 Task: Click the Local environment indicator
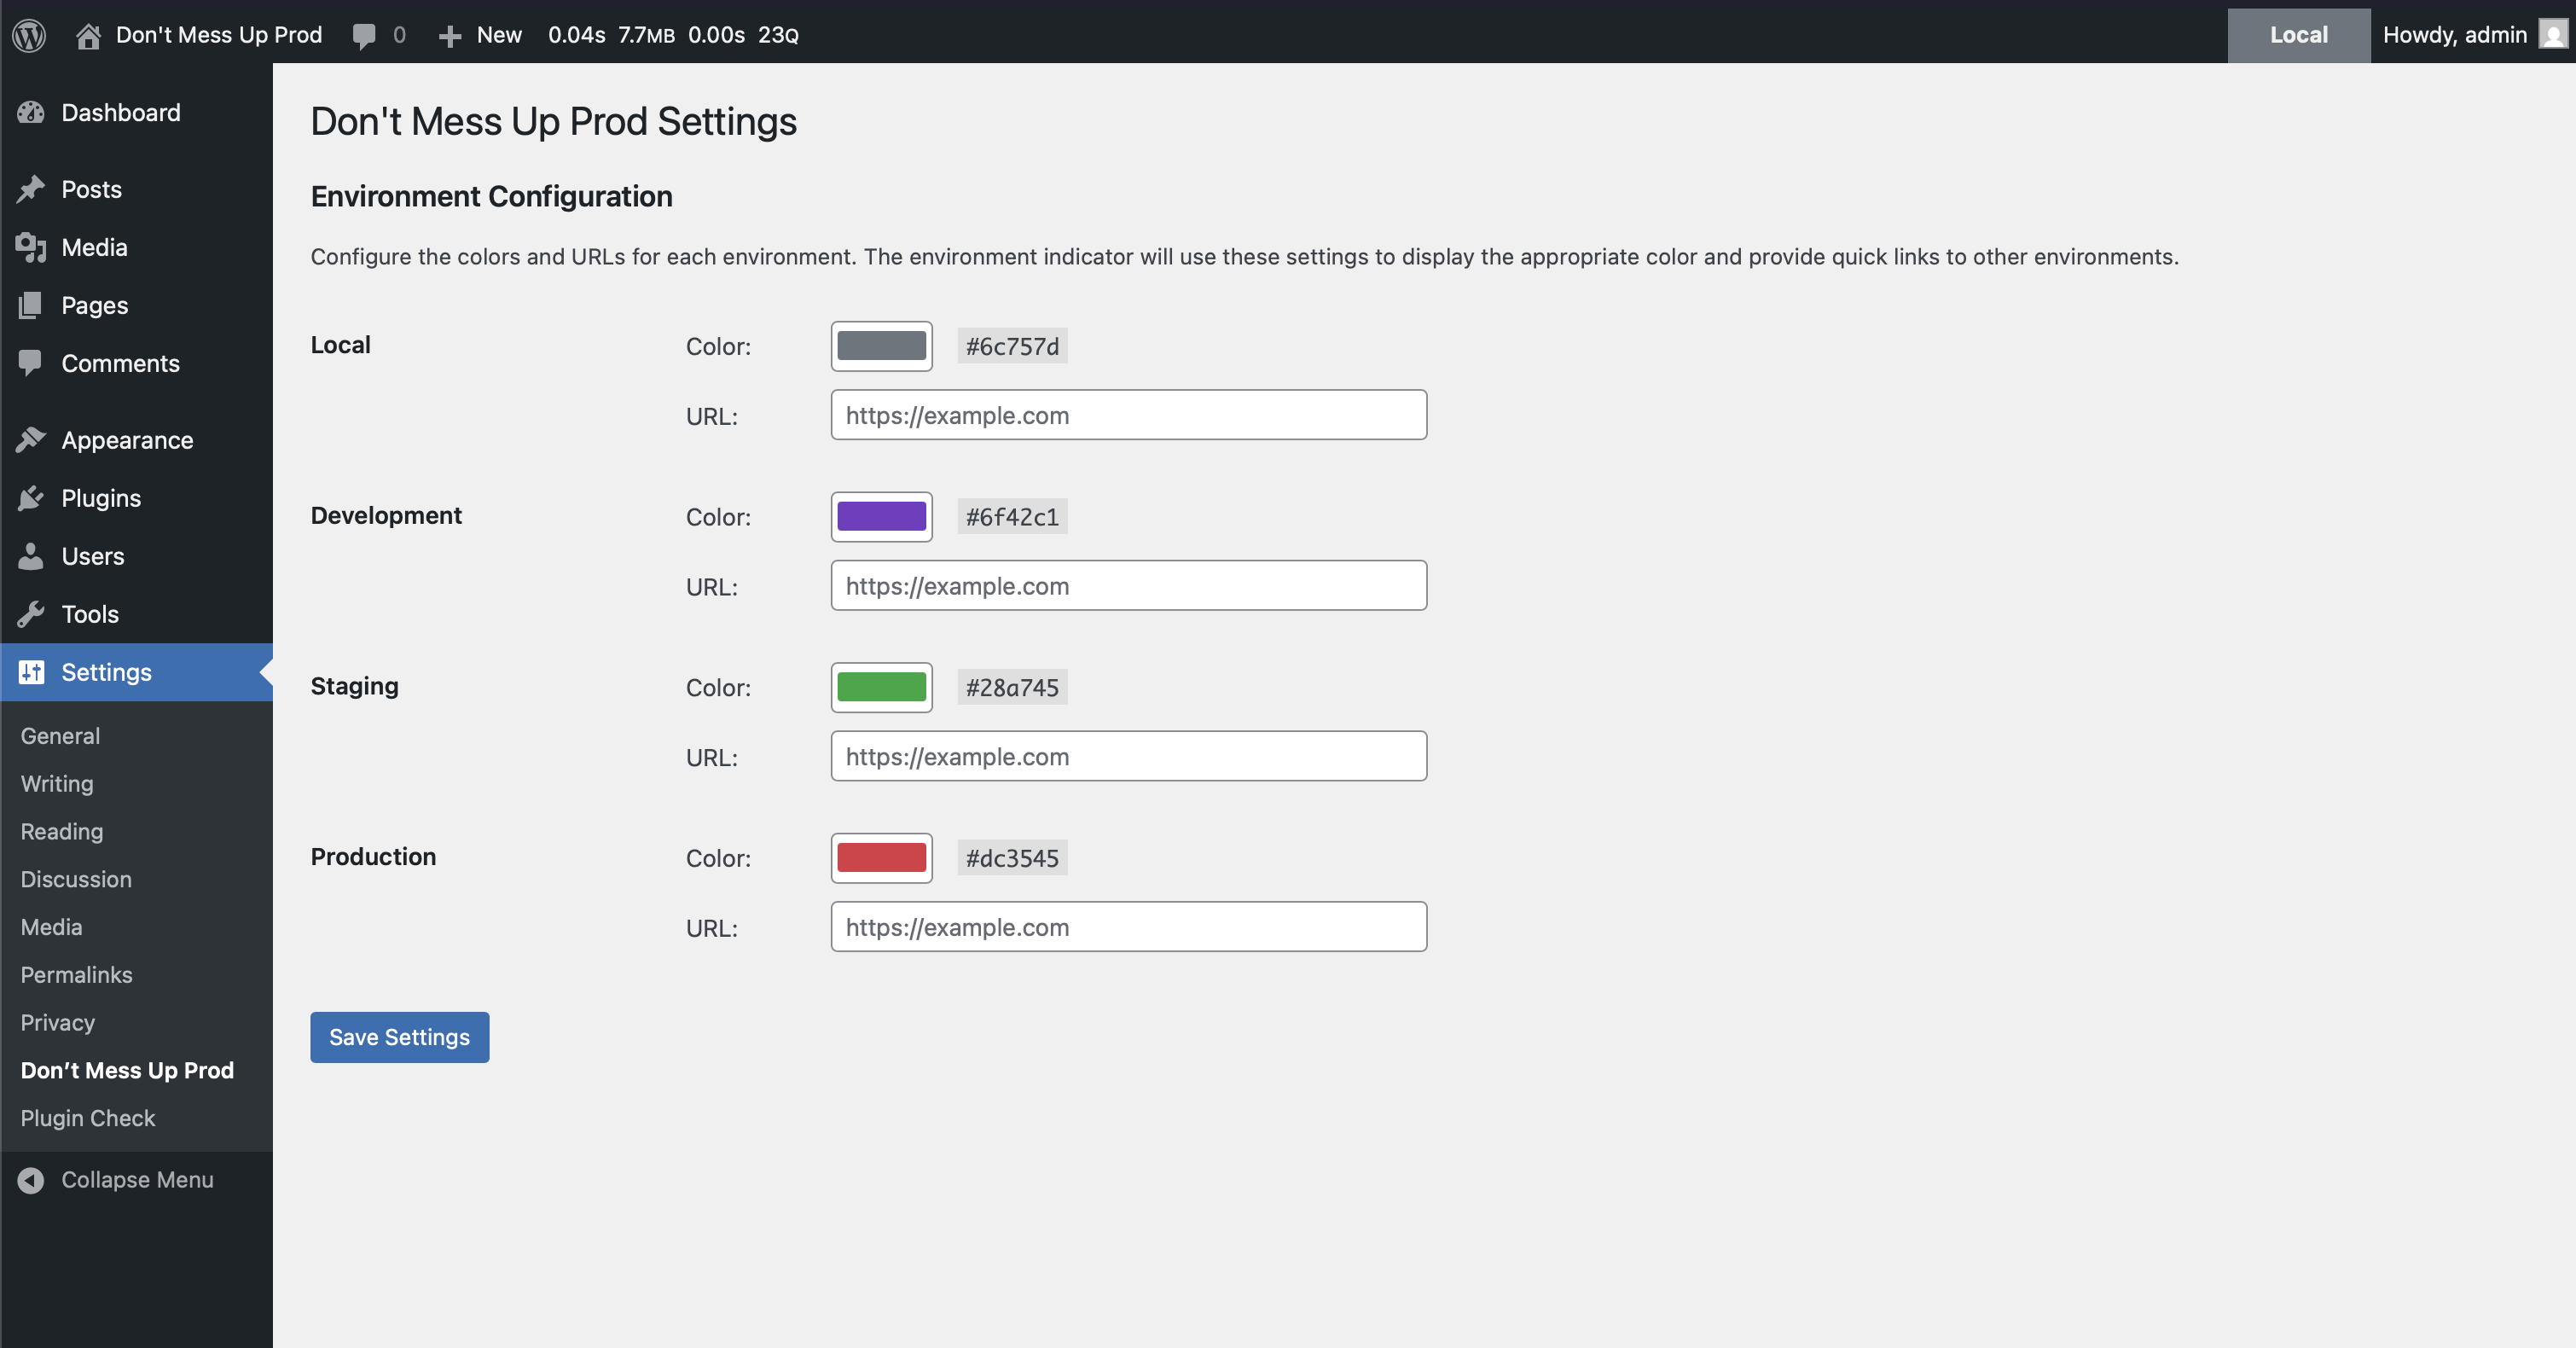coord(2297,35)
